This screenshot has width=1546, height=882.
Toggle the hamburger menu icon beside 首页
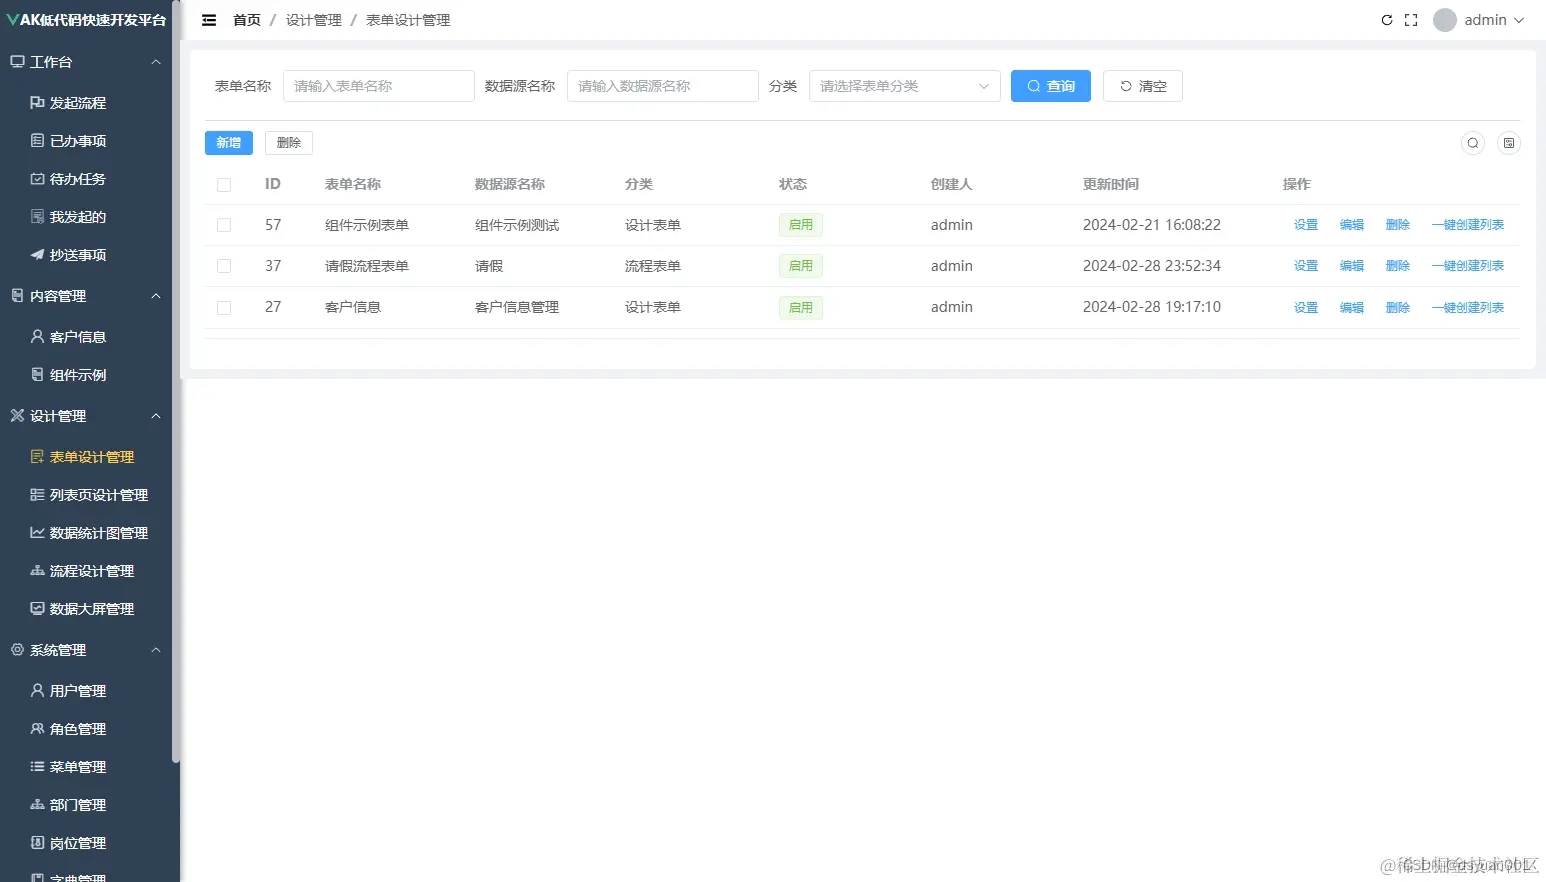pyautogui.click(x=208, y=19)
